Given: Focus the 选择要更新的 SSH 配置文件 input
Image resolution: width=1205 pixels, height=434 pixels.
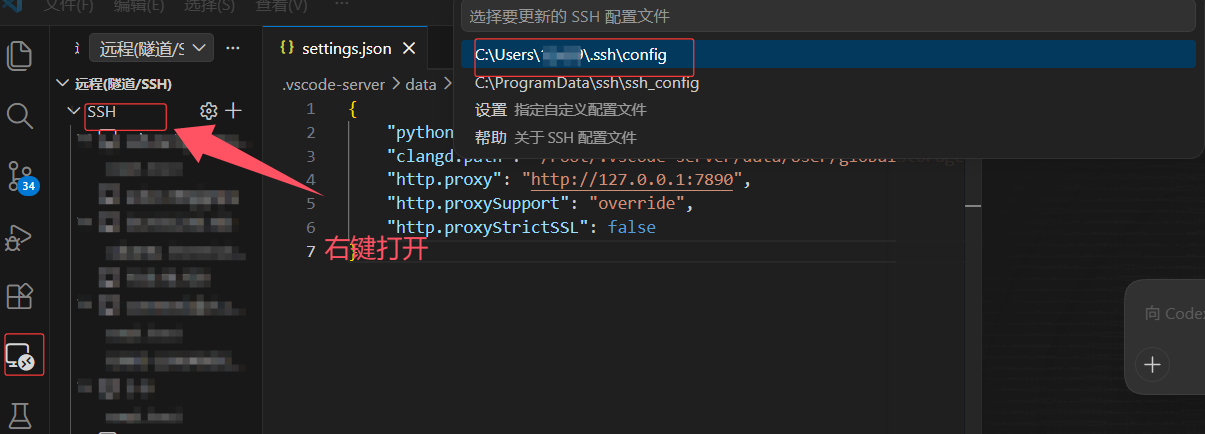Looking at the screenshot, I should 828,16.
